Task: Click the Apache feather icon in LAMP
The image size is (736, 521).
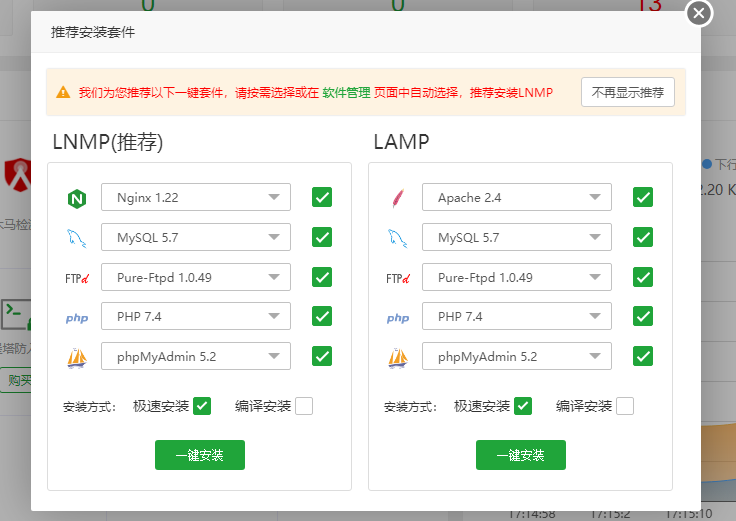Action: (x=398, y=198)
